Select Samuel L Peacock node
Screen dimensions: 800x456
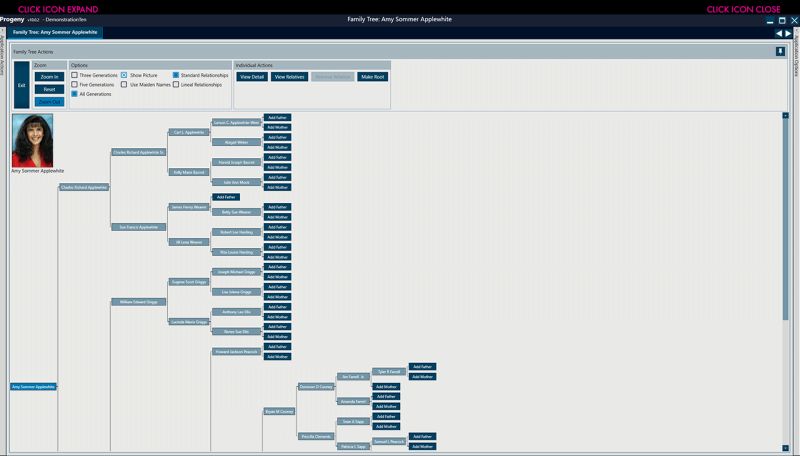(x=389, y=442)
